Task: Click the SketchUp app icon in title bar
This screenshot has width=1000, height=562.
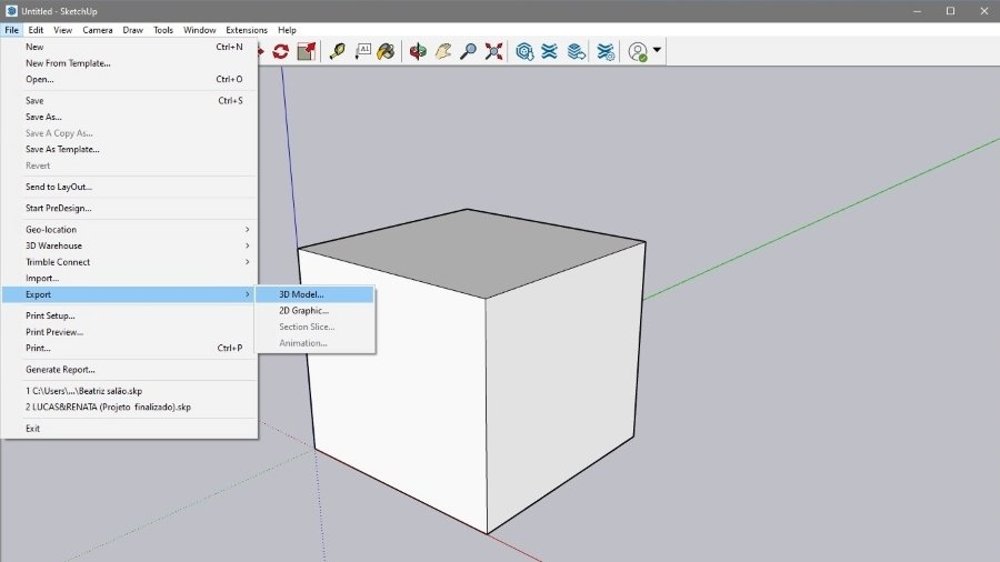Action: tap(11, 11)
